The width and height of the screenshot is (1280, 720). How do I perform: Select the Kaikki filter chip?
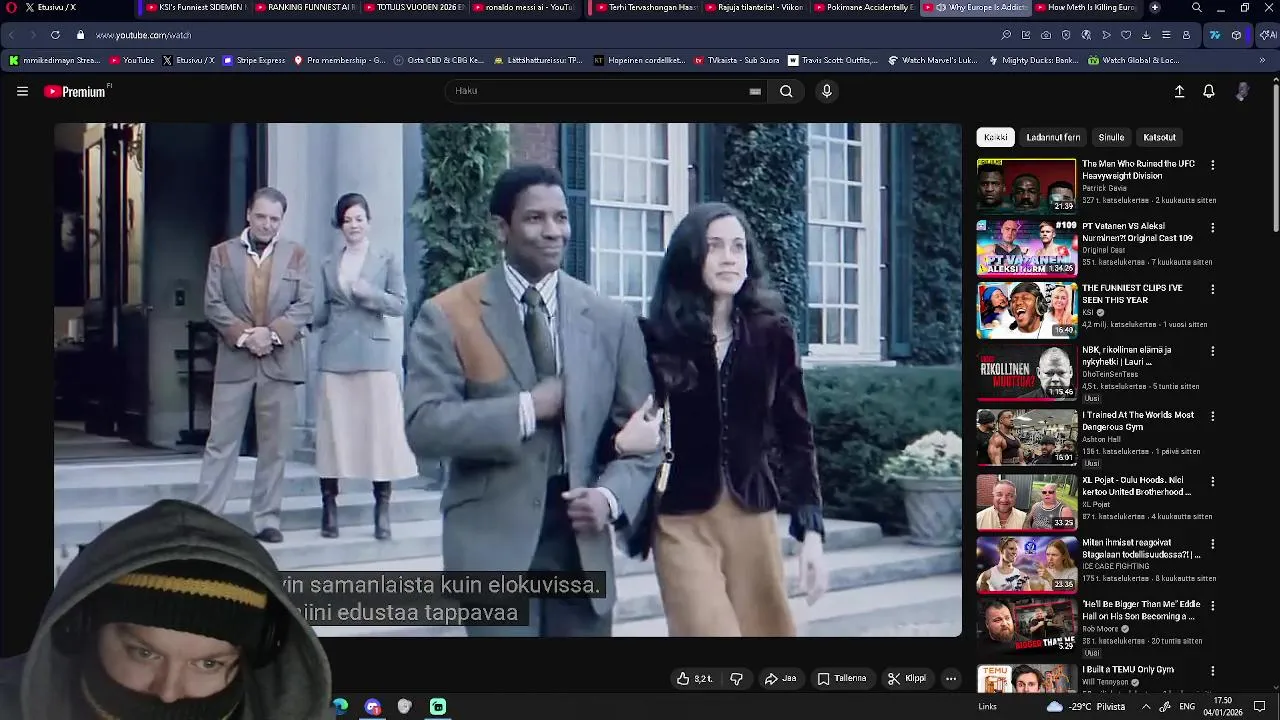[x=996, y=137]
